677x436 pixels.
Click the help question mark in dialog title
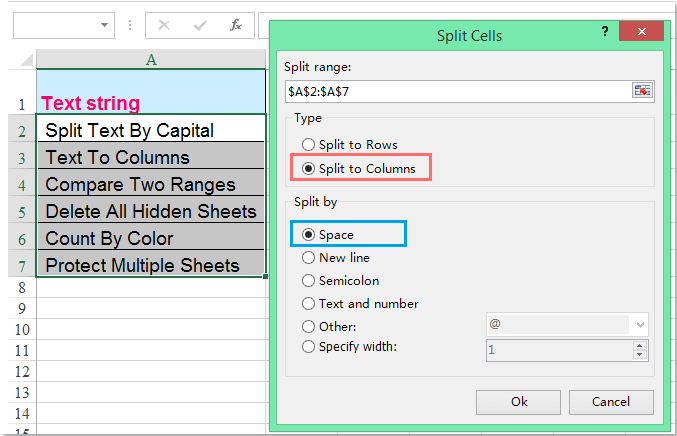click(604, 33)
